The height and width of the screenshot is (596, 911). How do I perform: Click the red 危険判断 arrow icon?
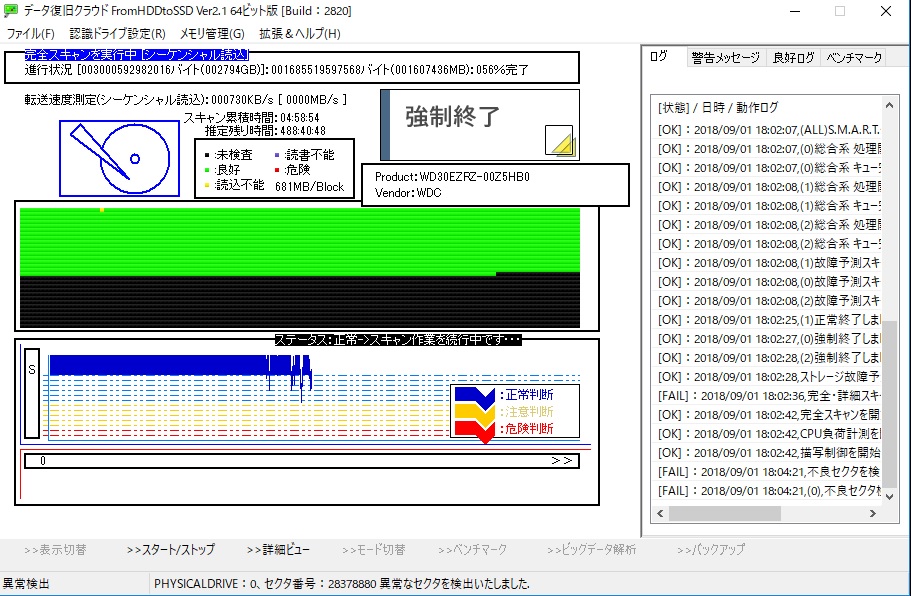coord(475,428)
